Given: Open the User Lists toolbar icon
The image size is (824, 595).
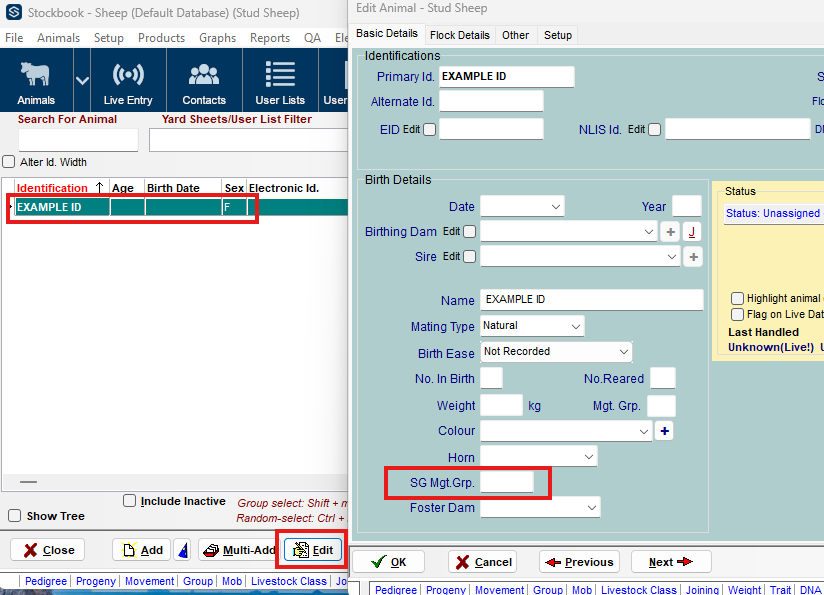Looking at the screenshot, I should (x=280, y=82).
